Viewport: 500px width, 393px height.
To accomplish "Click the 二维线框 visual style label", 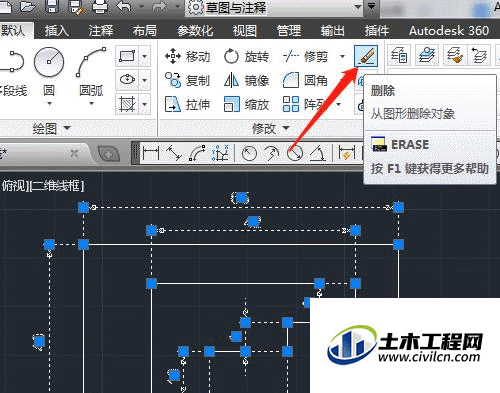I will (x=57, y=186).
